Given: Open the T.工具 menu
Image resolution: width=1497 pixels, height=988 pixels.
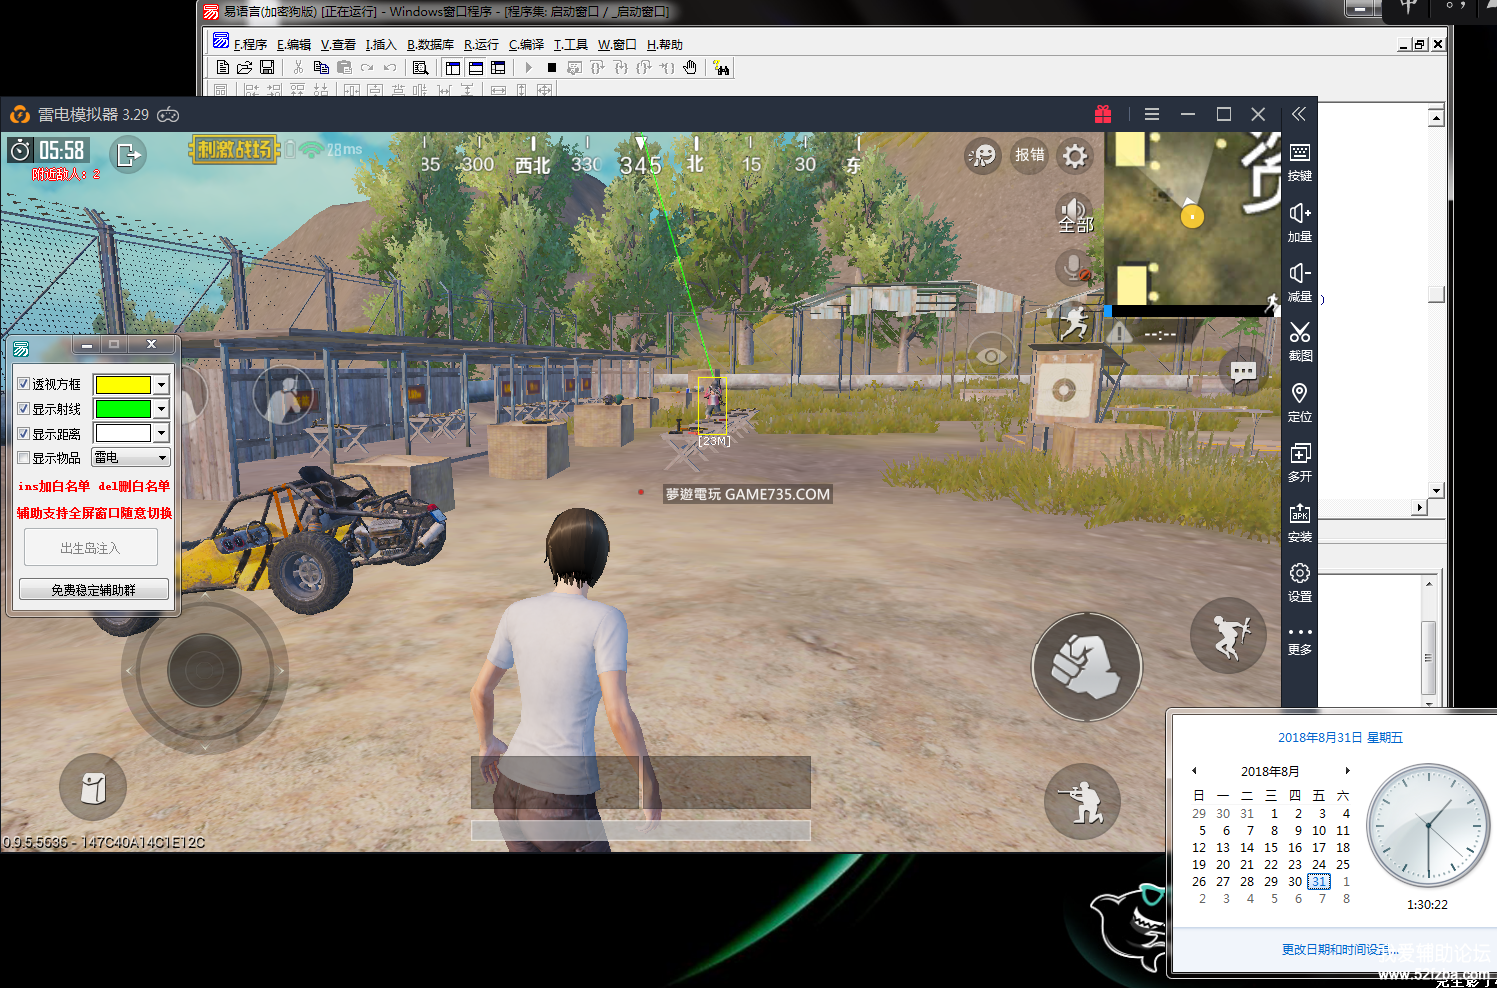Looking at the screenshot, I should click(x=571, y=45).
